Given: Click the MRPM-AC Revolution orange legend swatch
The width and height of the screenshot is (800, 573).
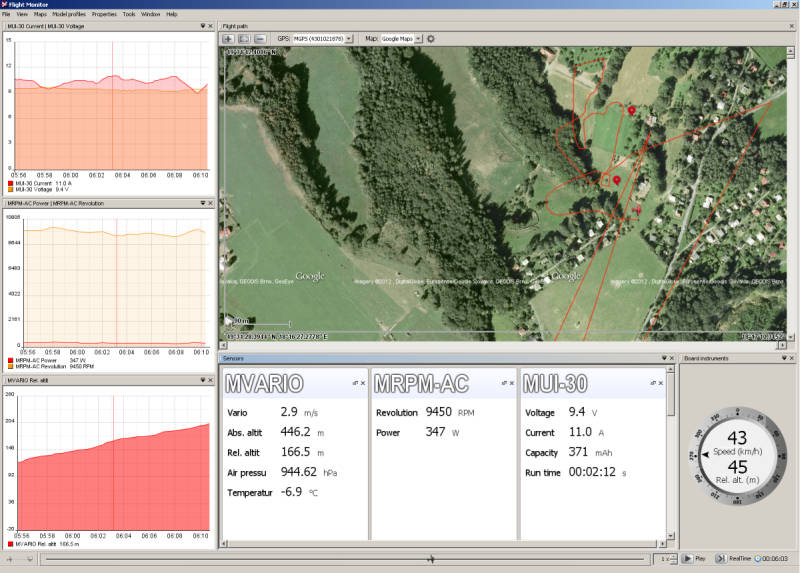Looking at the screenshot, I should [10, 366].
